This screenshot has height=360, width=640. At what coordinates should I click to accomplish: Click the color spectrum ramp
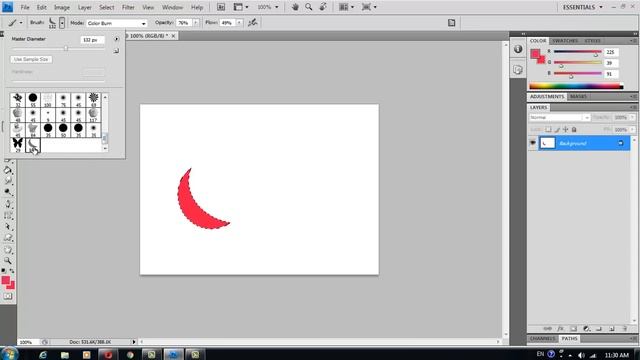(x=576, y=86)
